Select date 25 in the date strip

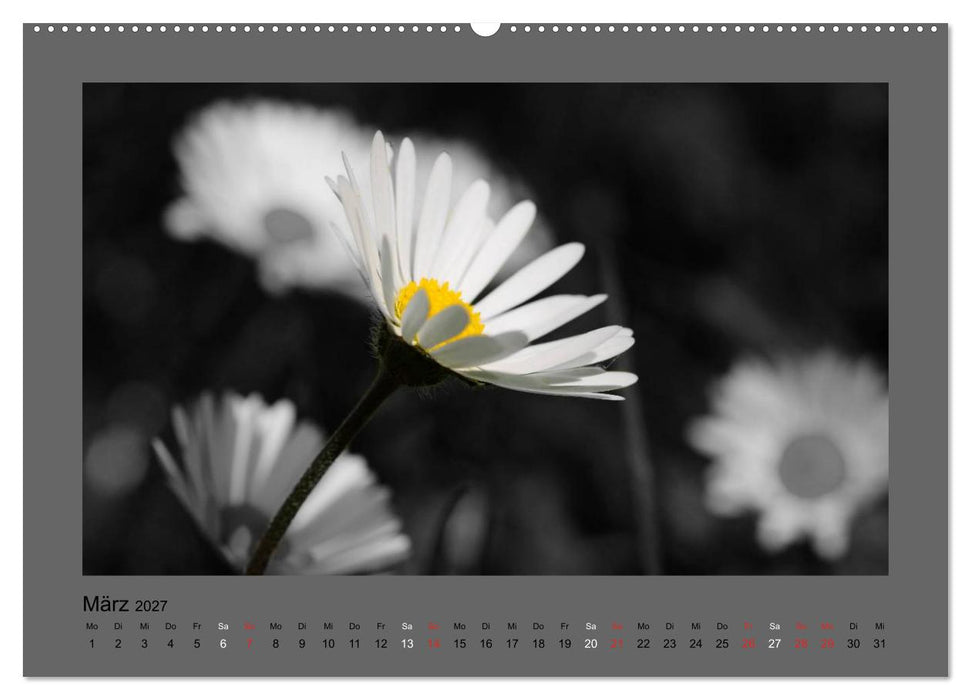click(722, 644)
